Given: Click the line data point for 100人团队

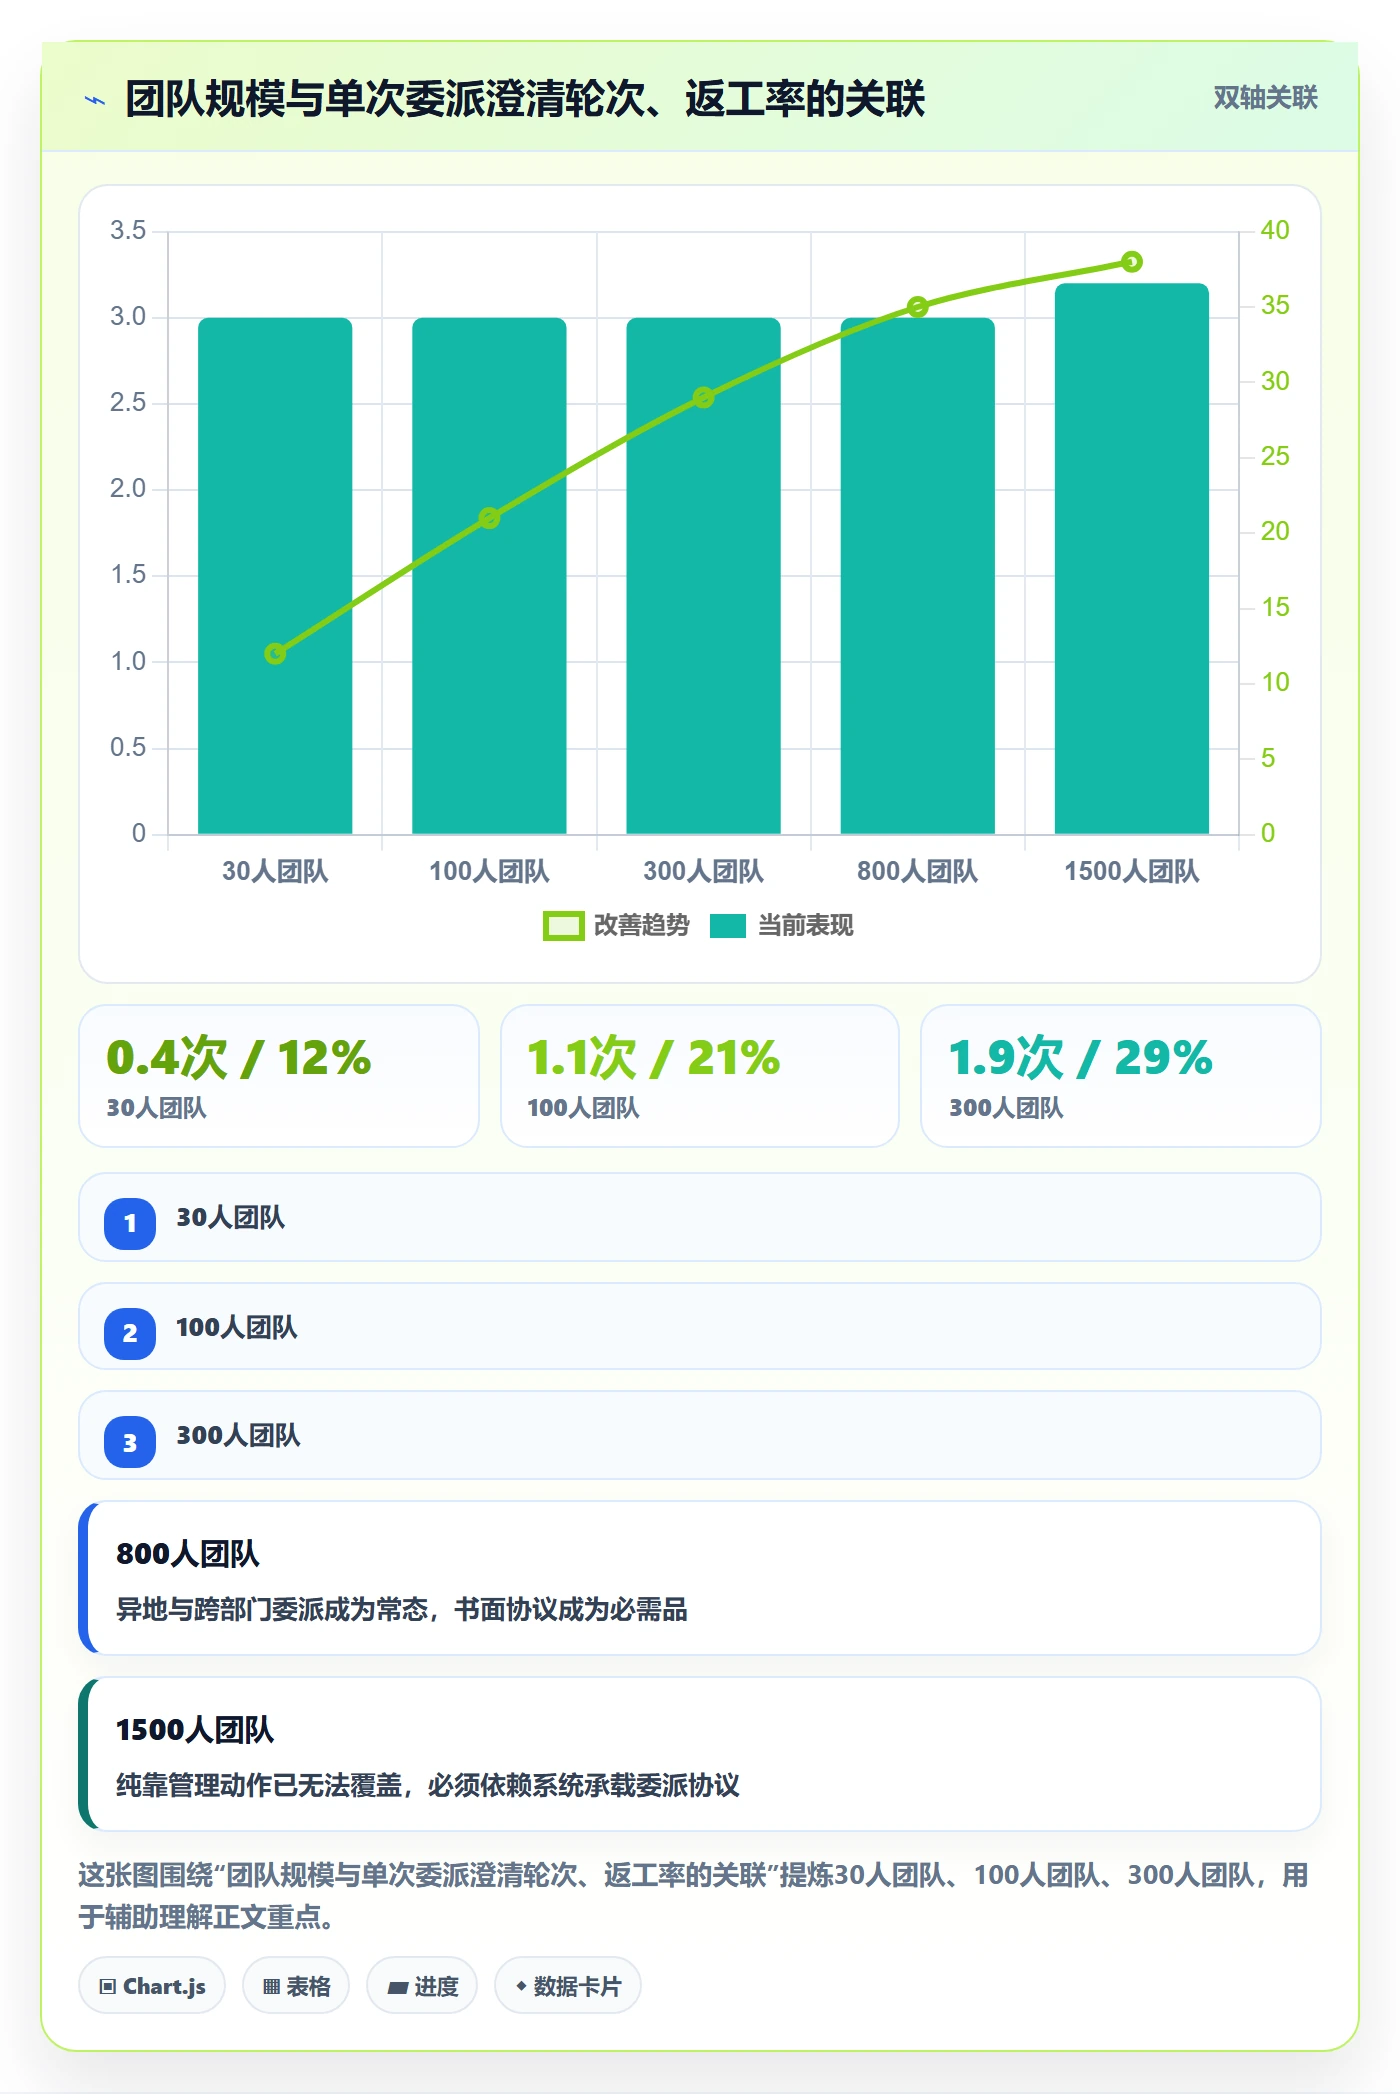Looking at the screenshot, I should click(489, 518).
